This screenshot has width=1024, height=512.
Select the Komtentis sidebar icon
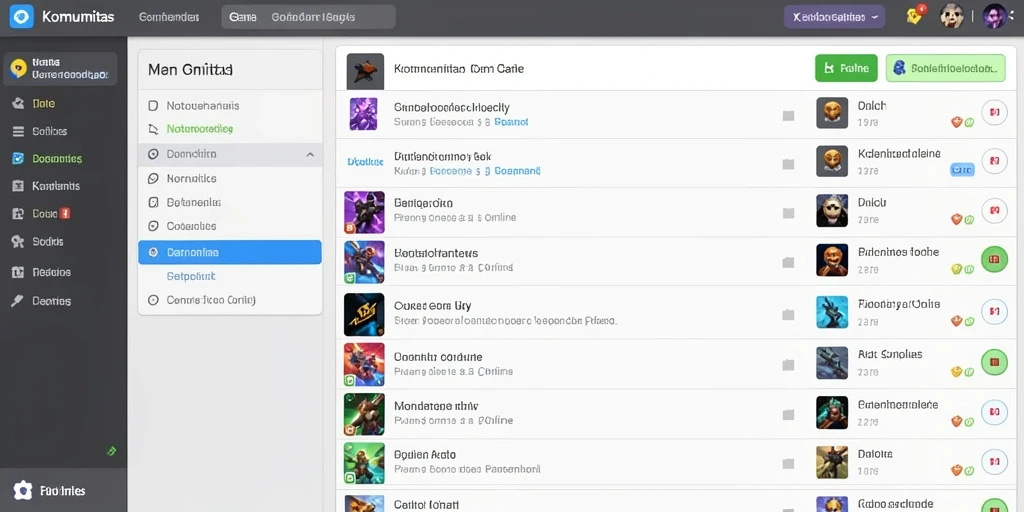pyautogui.click(x=18, y=186)
